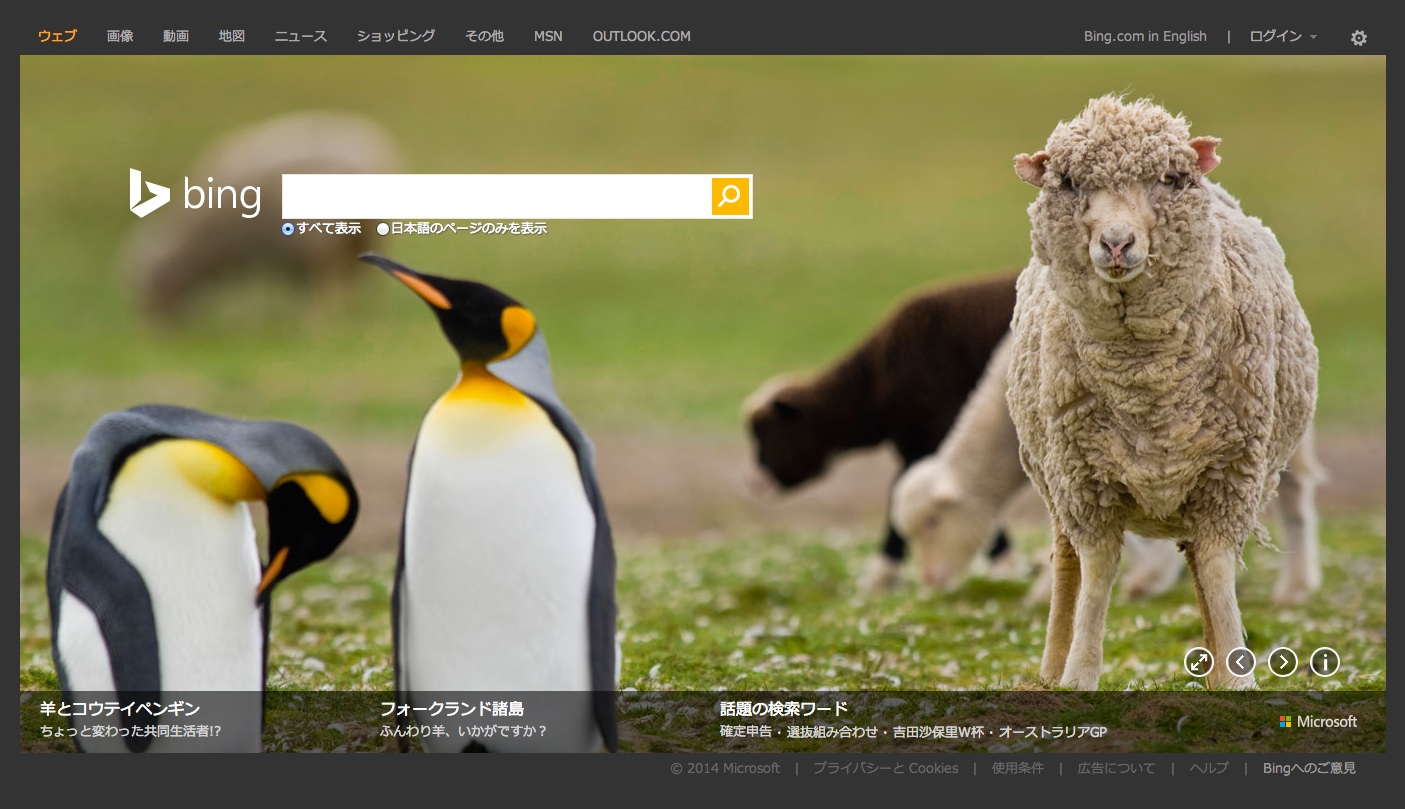Click the fullscreen expand image icon
1405x809 pixels.
tap(1198, 662)
